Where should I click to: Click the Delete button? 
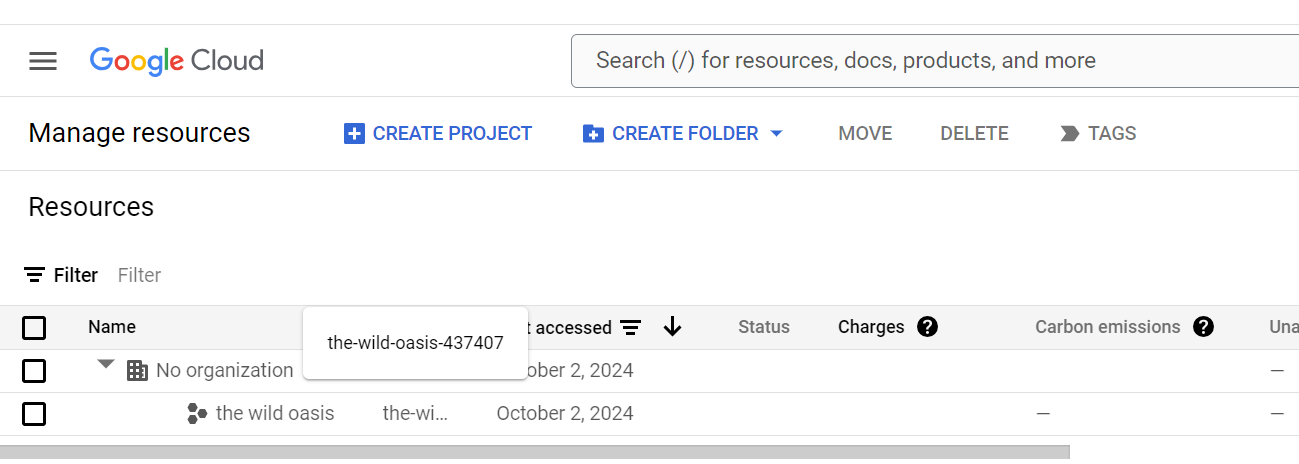coord(974,134)
